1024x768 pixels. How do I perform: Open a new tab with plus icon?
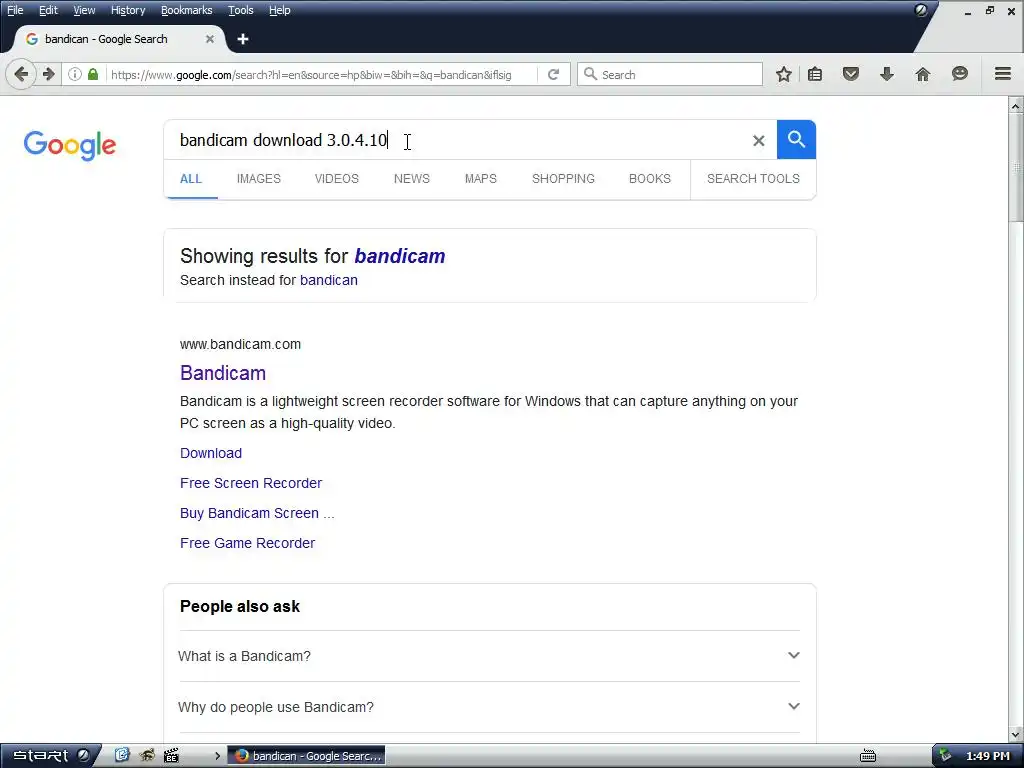(x=243, y=39)
